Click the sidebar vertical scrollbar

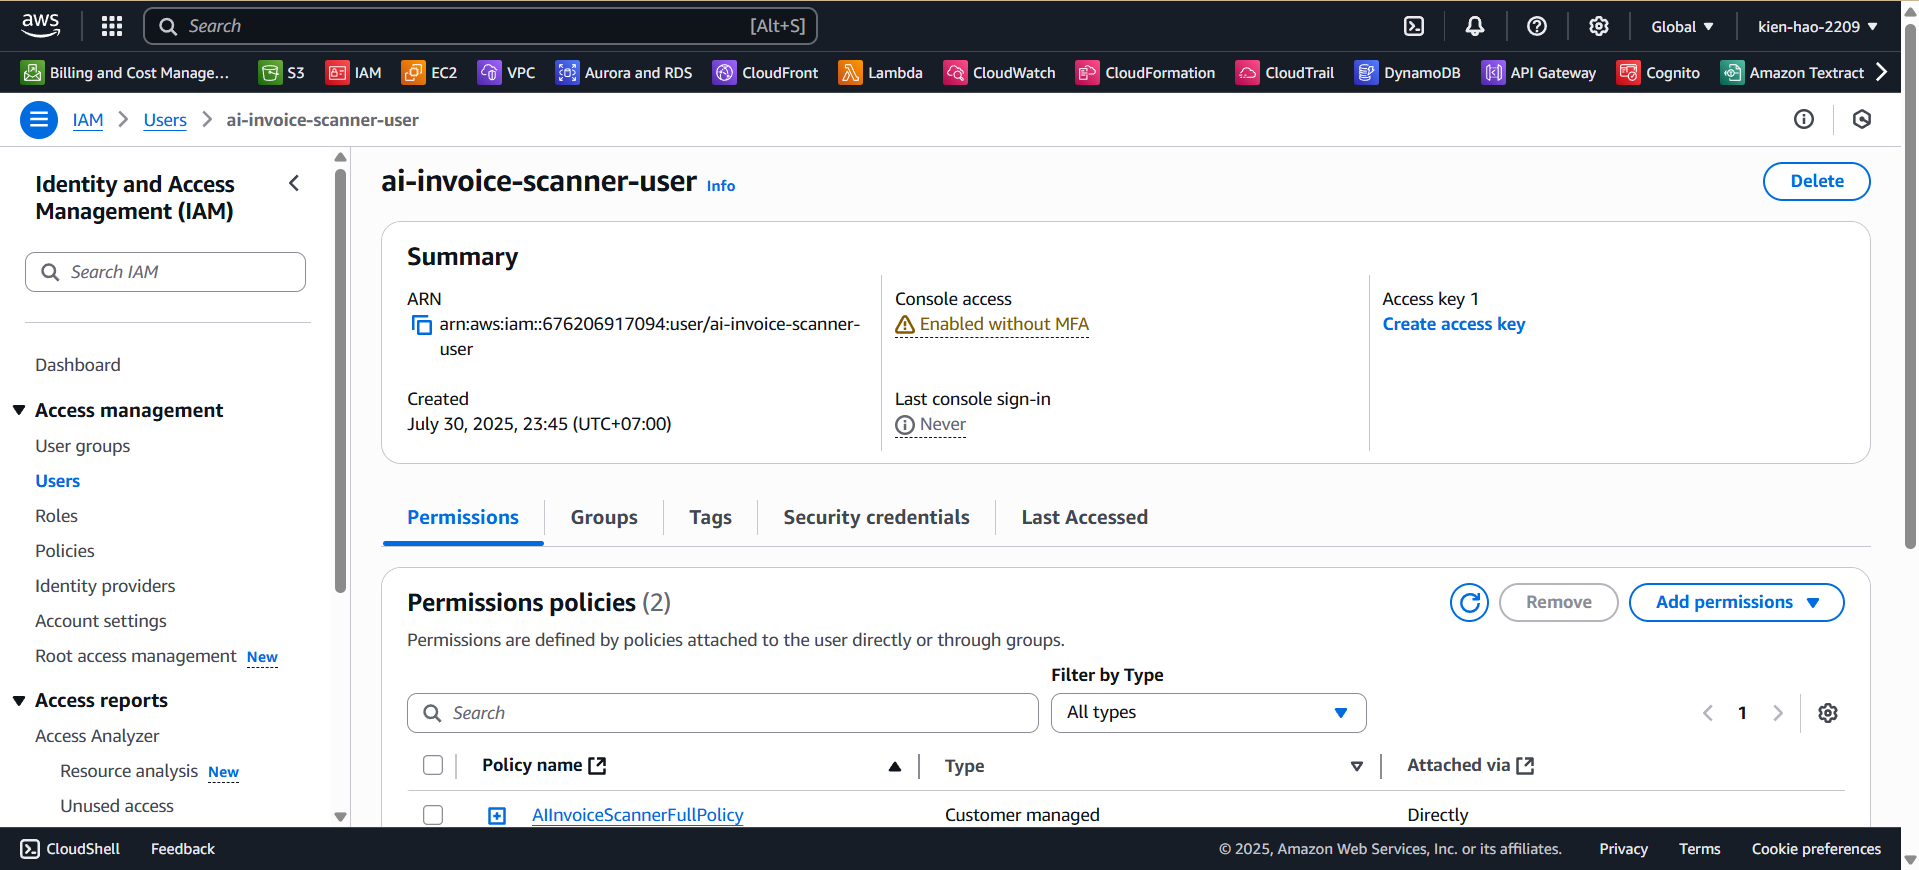[x=340, y=380]
